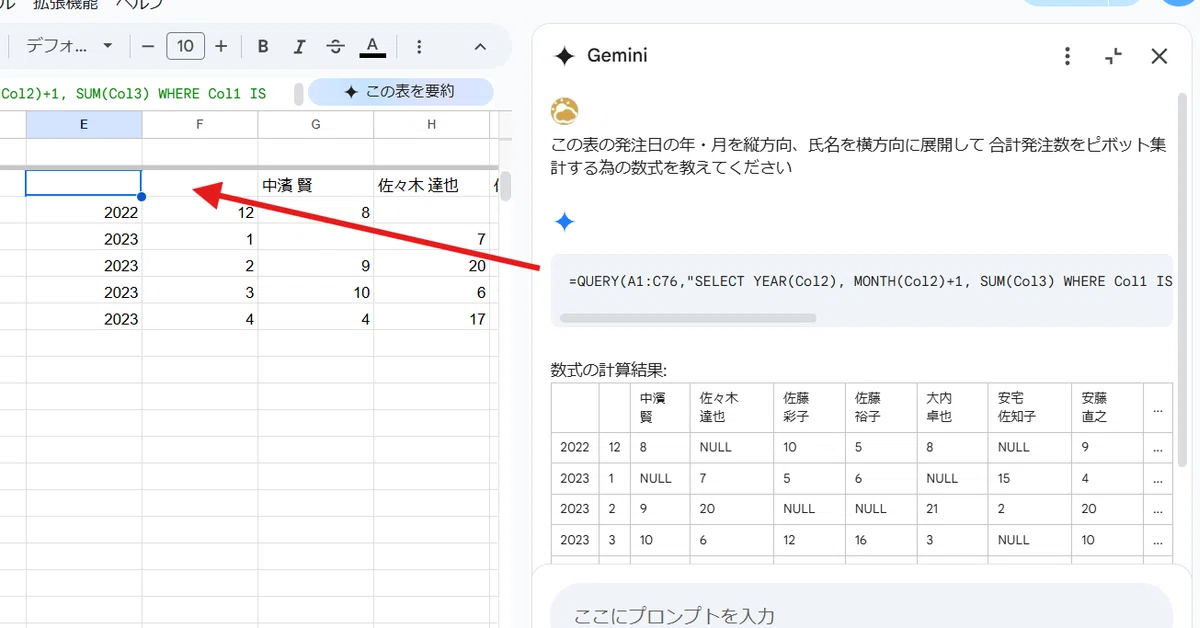Open the Gemini panel more options menu
The height and width of the screenshot is (628, 1200).
coord(1067,56)
